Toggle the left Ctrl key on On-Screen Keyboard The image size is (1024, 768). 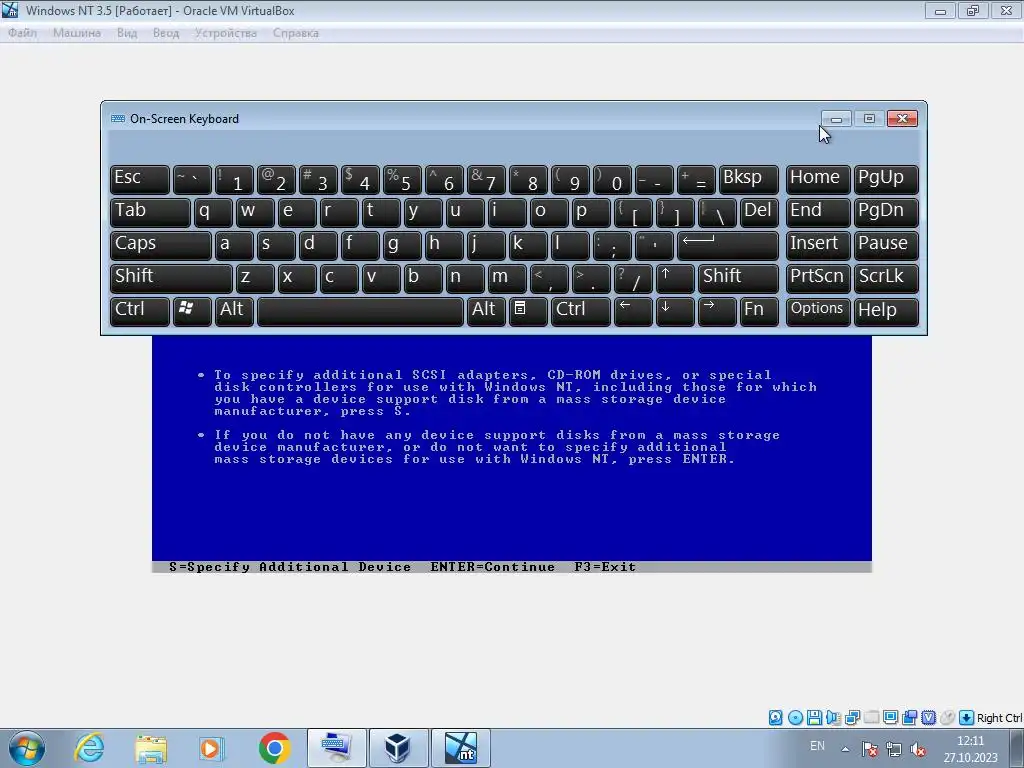(x=140, y=311)
